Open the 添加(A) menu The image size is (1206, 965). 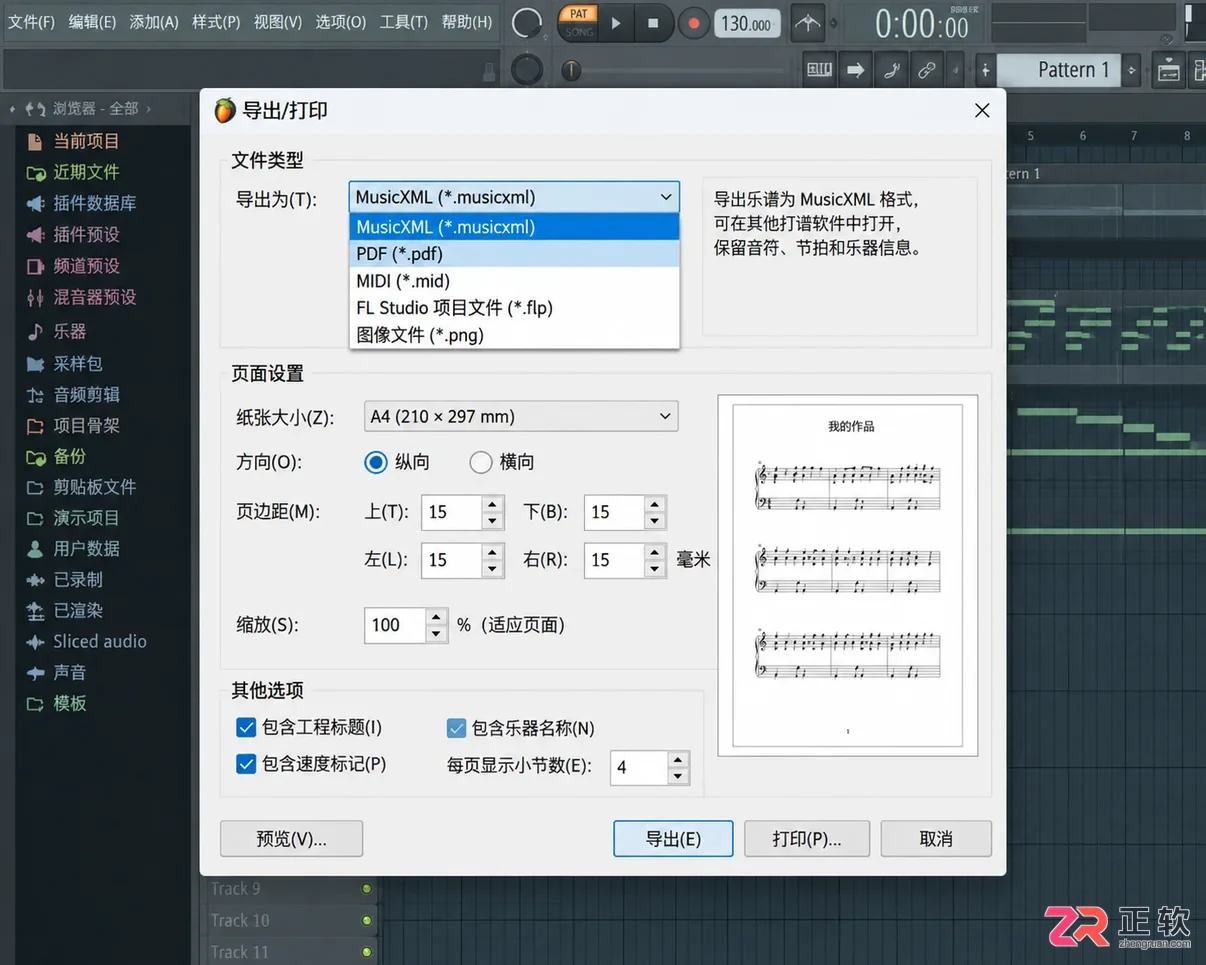click(154, 22)
